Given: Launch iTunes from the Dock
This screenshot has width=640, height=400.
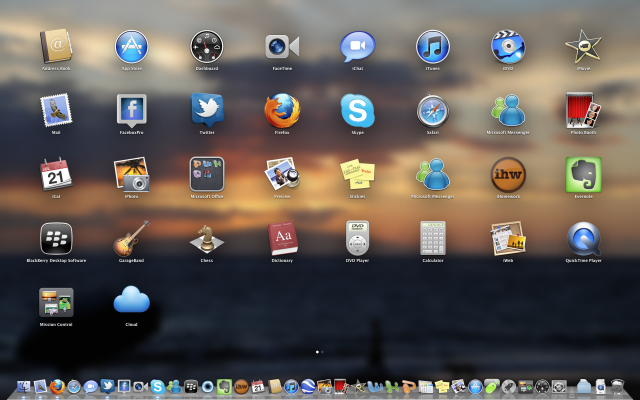Looking at the screenshot, I should point(291,386).
